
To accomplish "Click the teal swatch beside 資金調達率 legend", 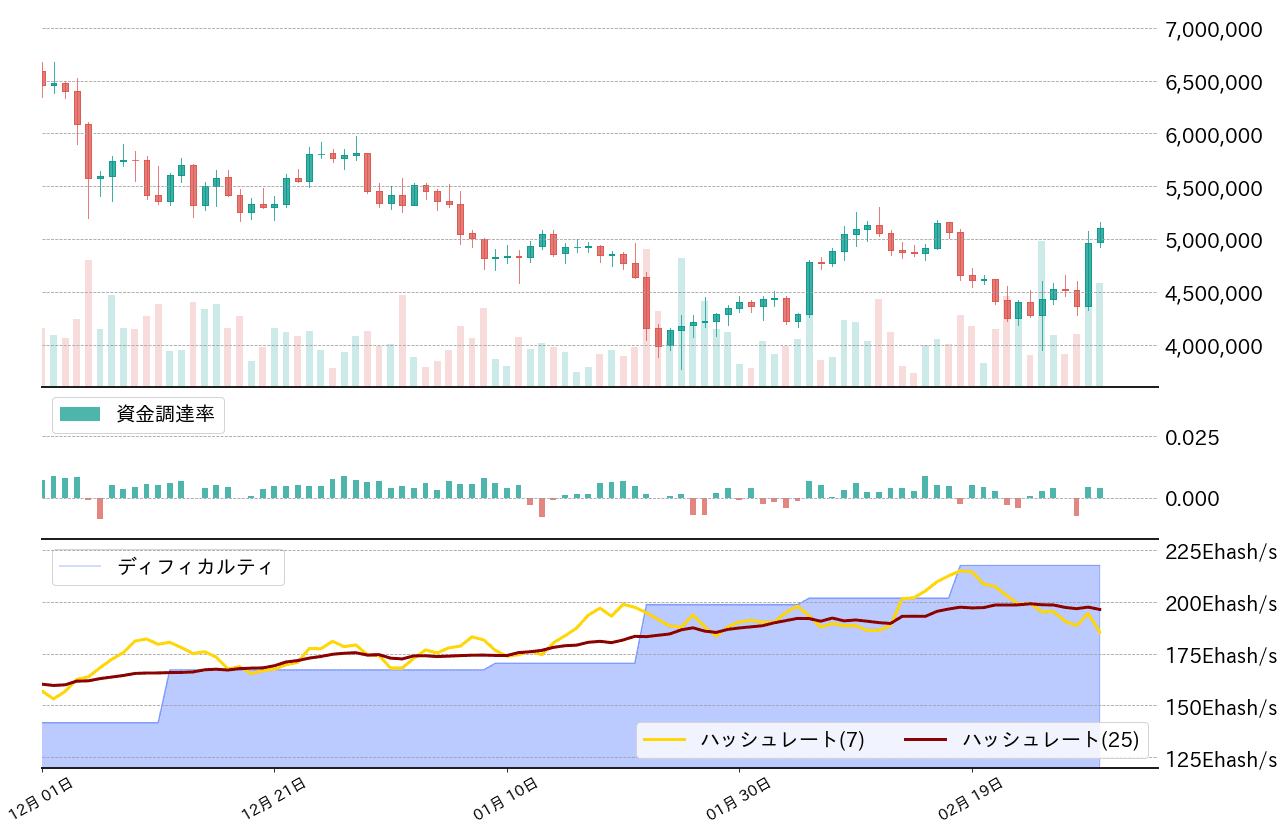I will [80, 411].
